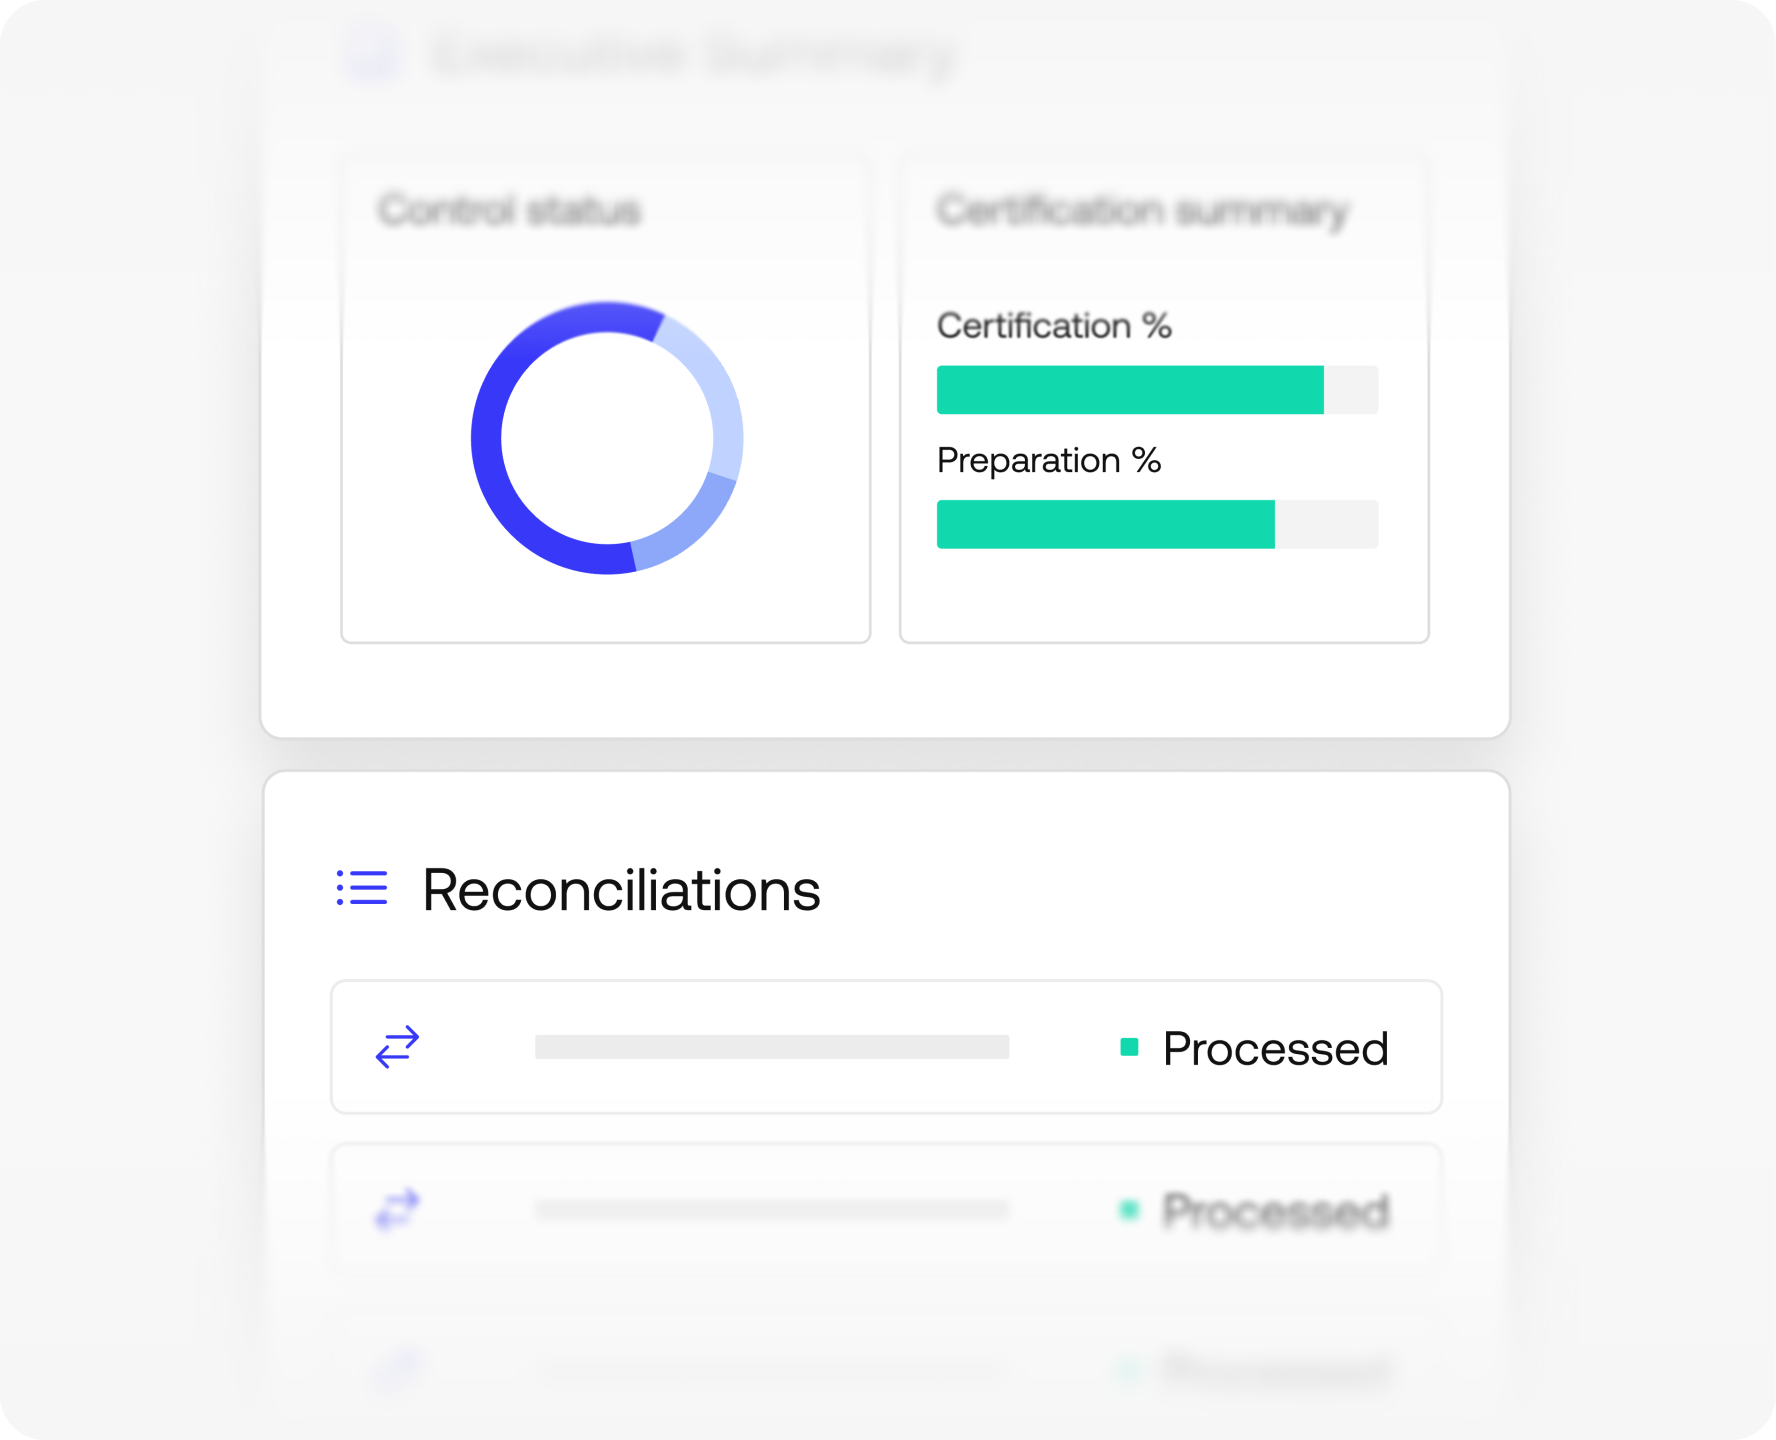Click the Reconciliations heading

[x=621, y=890]
